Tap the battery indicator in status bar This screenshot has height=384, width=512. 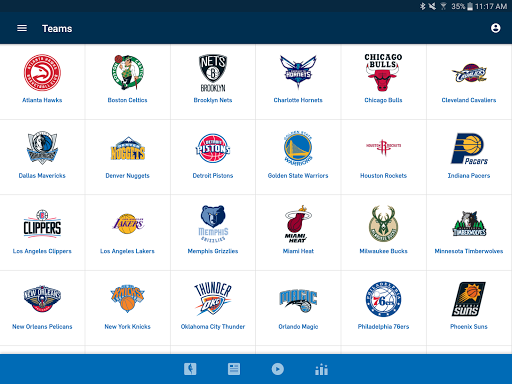(470, 6)
